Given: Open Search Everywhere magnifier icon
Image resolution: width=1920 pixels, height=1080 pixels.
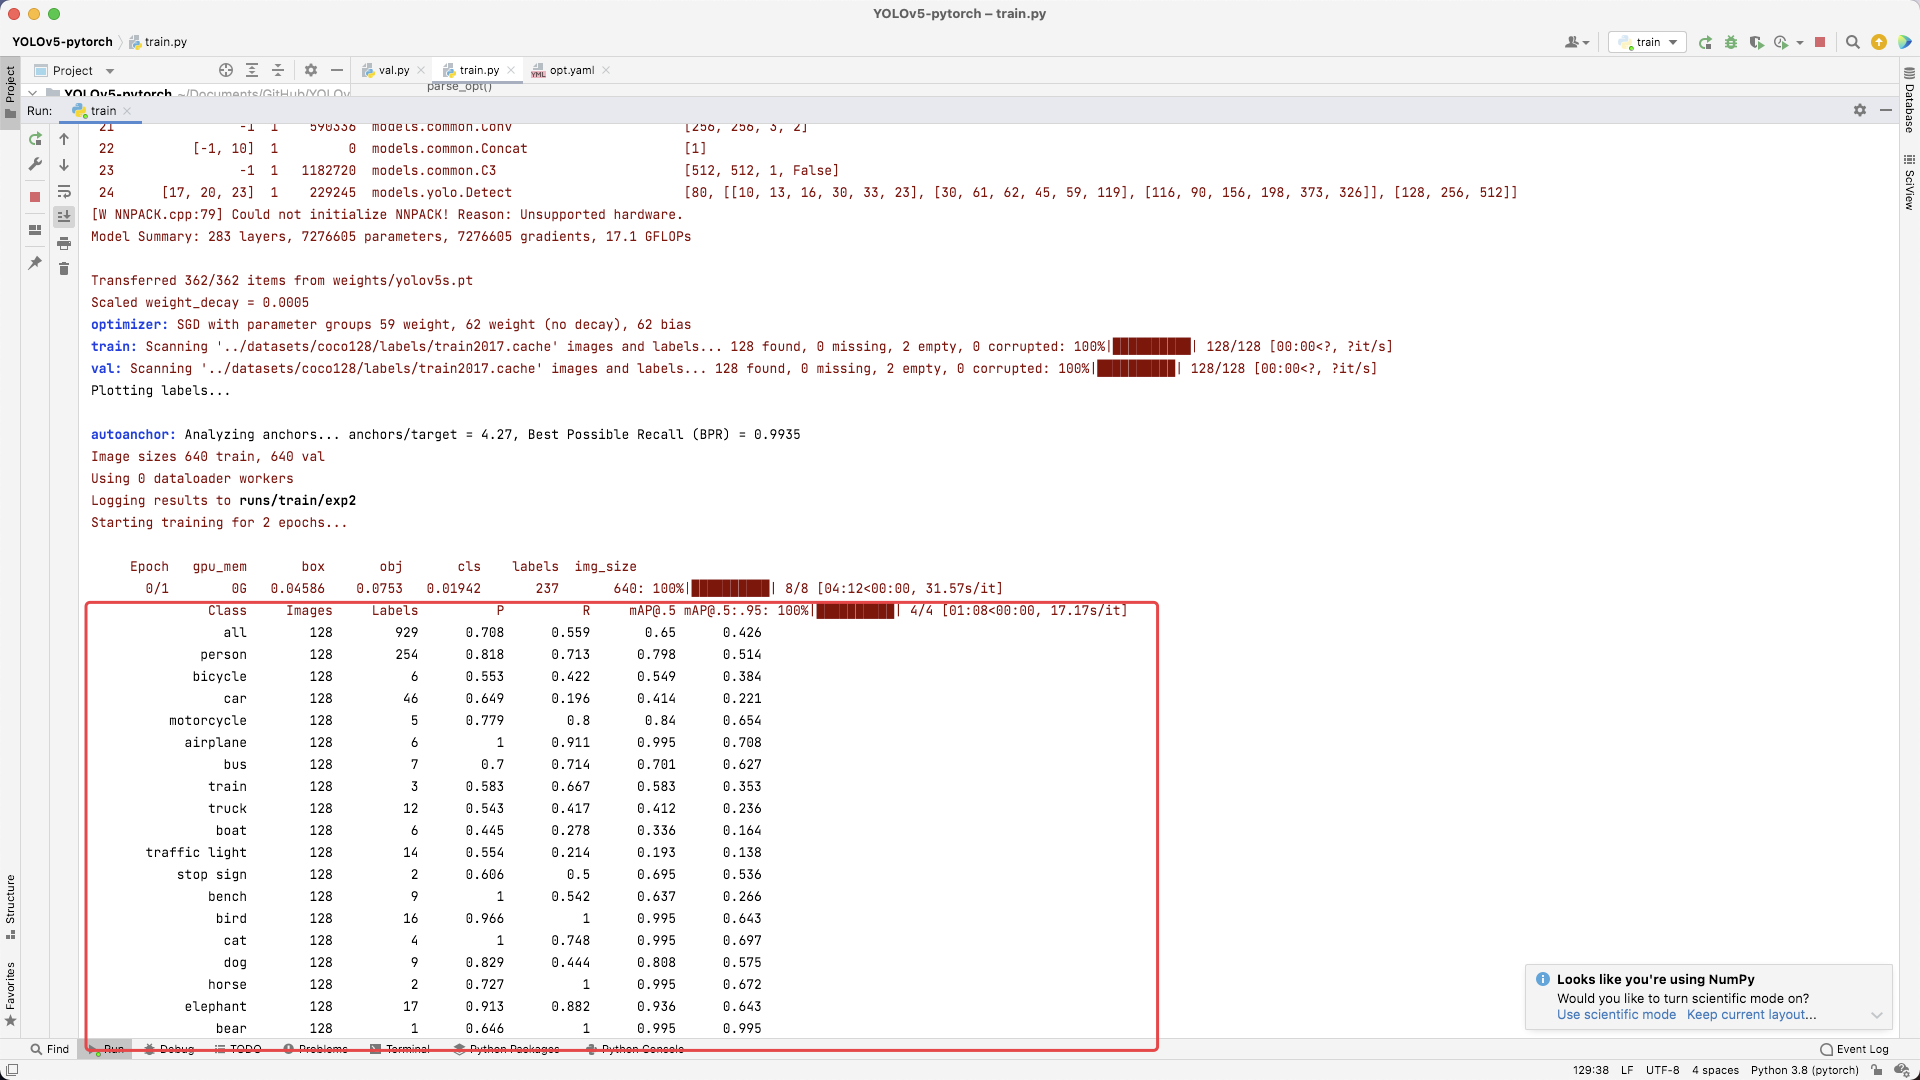Looking at the screenshot, I should coord(1852,42).
